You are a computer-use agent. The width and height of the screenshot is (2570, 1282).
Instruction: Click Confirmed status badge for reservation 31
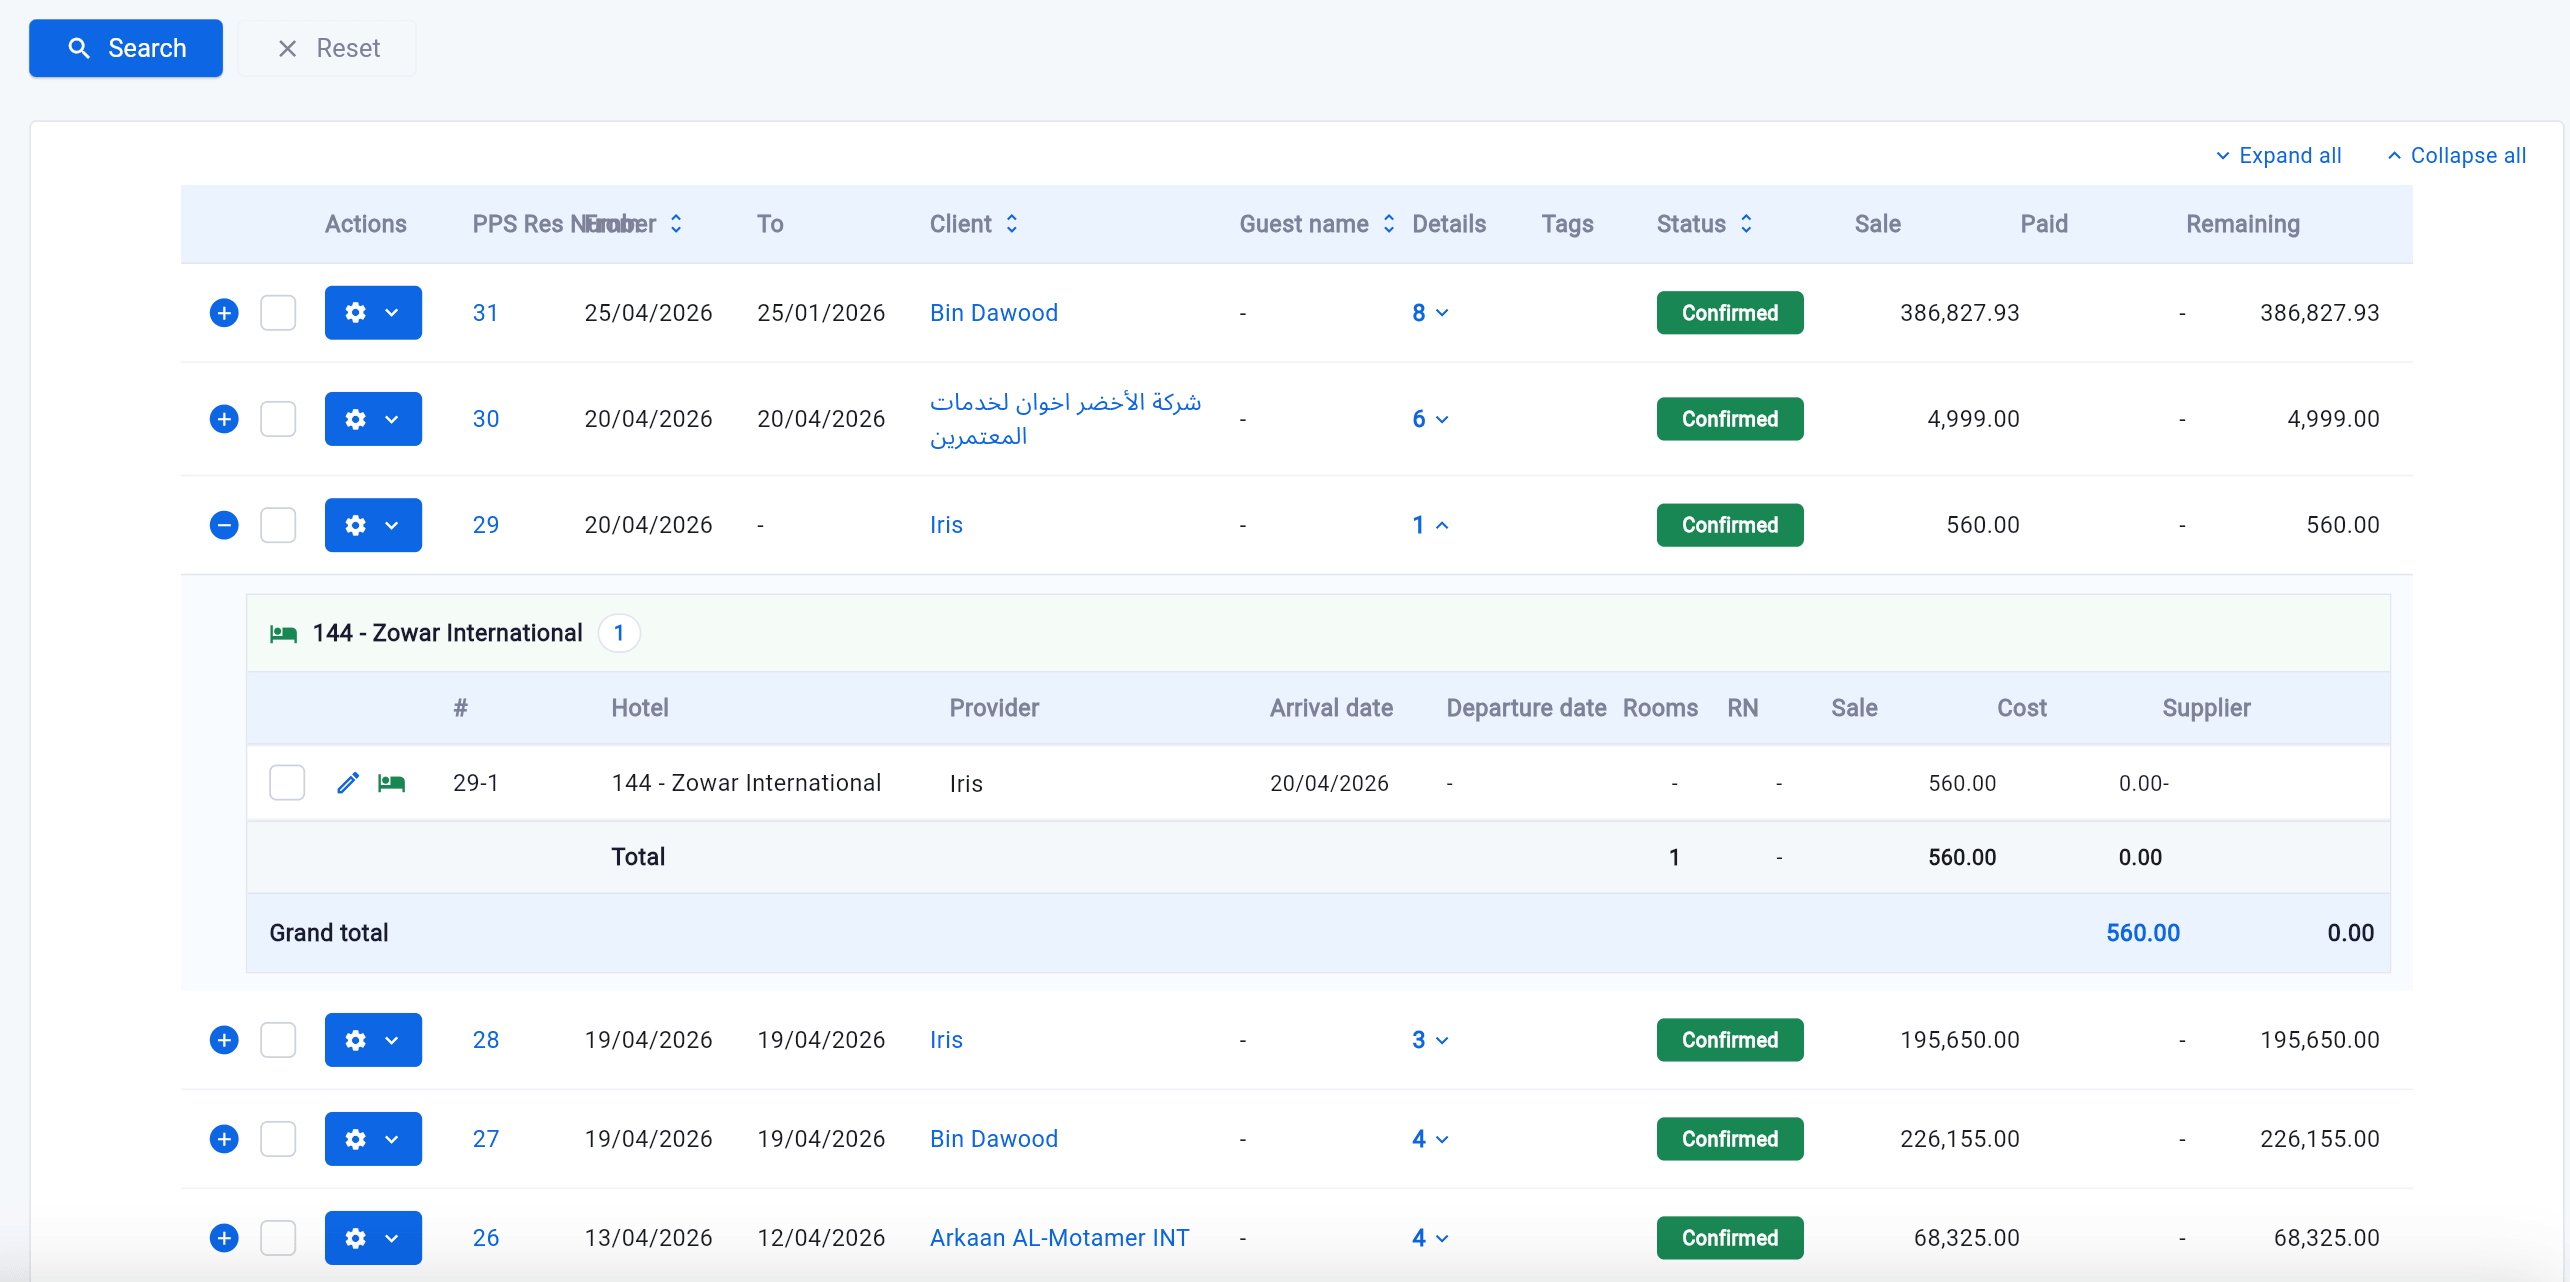[x=1730, y=313]
